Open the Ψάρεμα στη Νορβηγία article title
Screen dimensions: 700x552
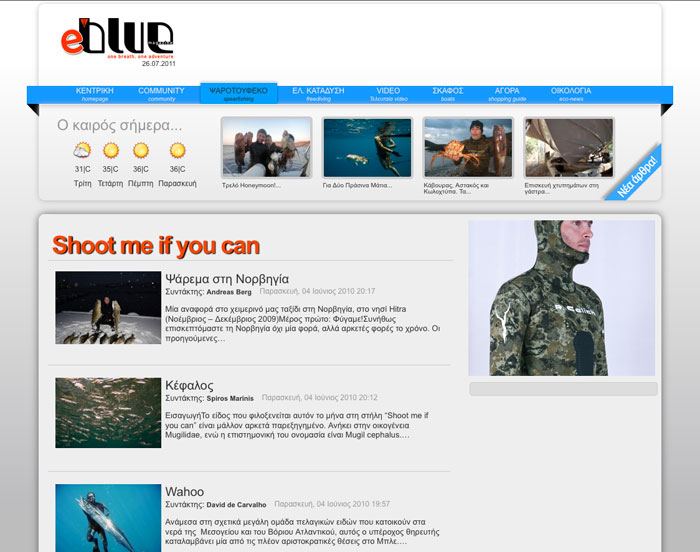227,279
